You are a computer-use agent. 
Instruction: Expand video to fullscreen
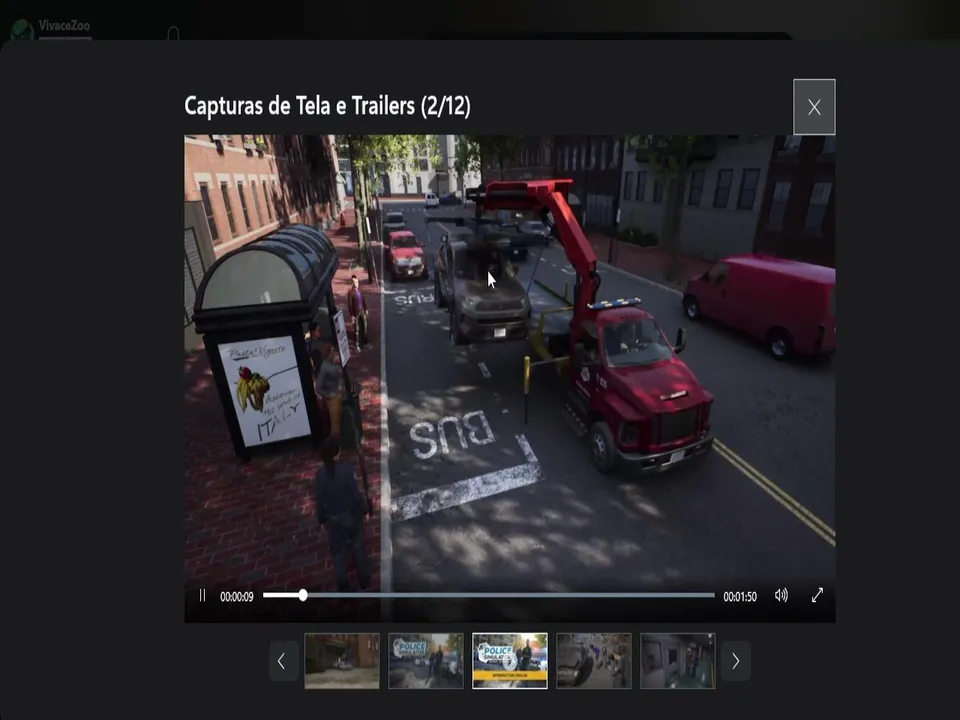click(817, 596)
